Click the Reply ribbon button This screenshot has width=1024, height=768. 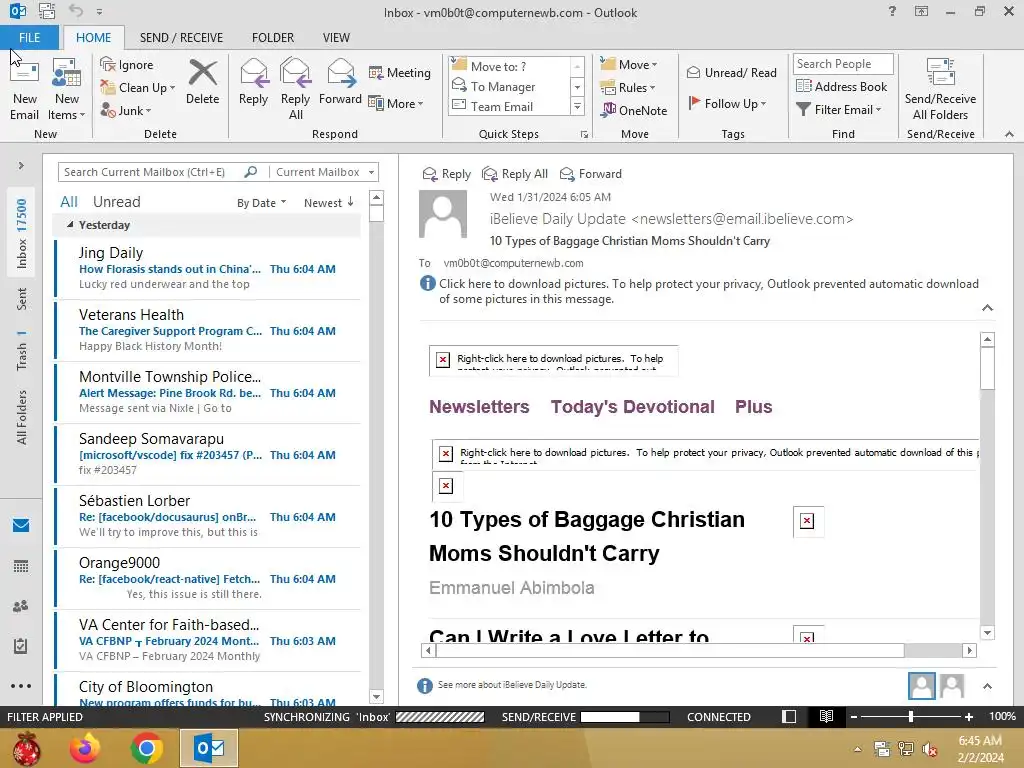click(x=253, y=83)
